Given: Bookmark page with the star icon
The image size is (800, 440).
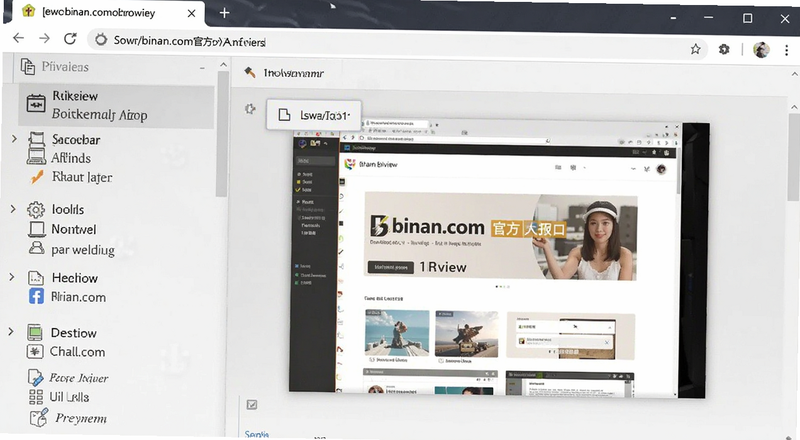Looking at the screenshot, I should [x=695, y=49].
